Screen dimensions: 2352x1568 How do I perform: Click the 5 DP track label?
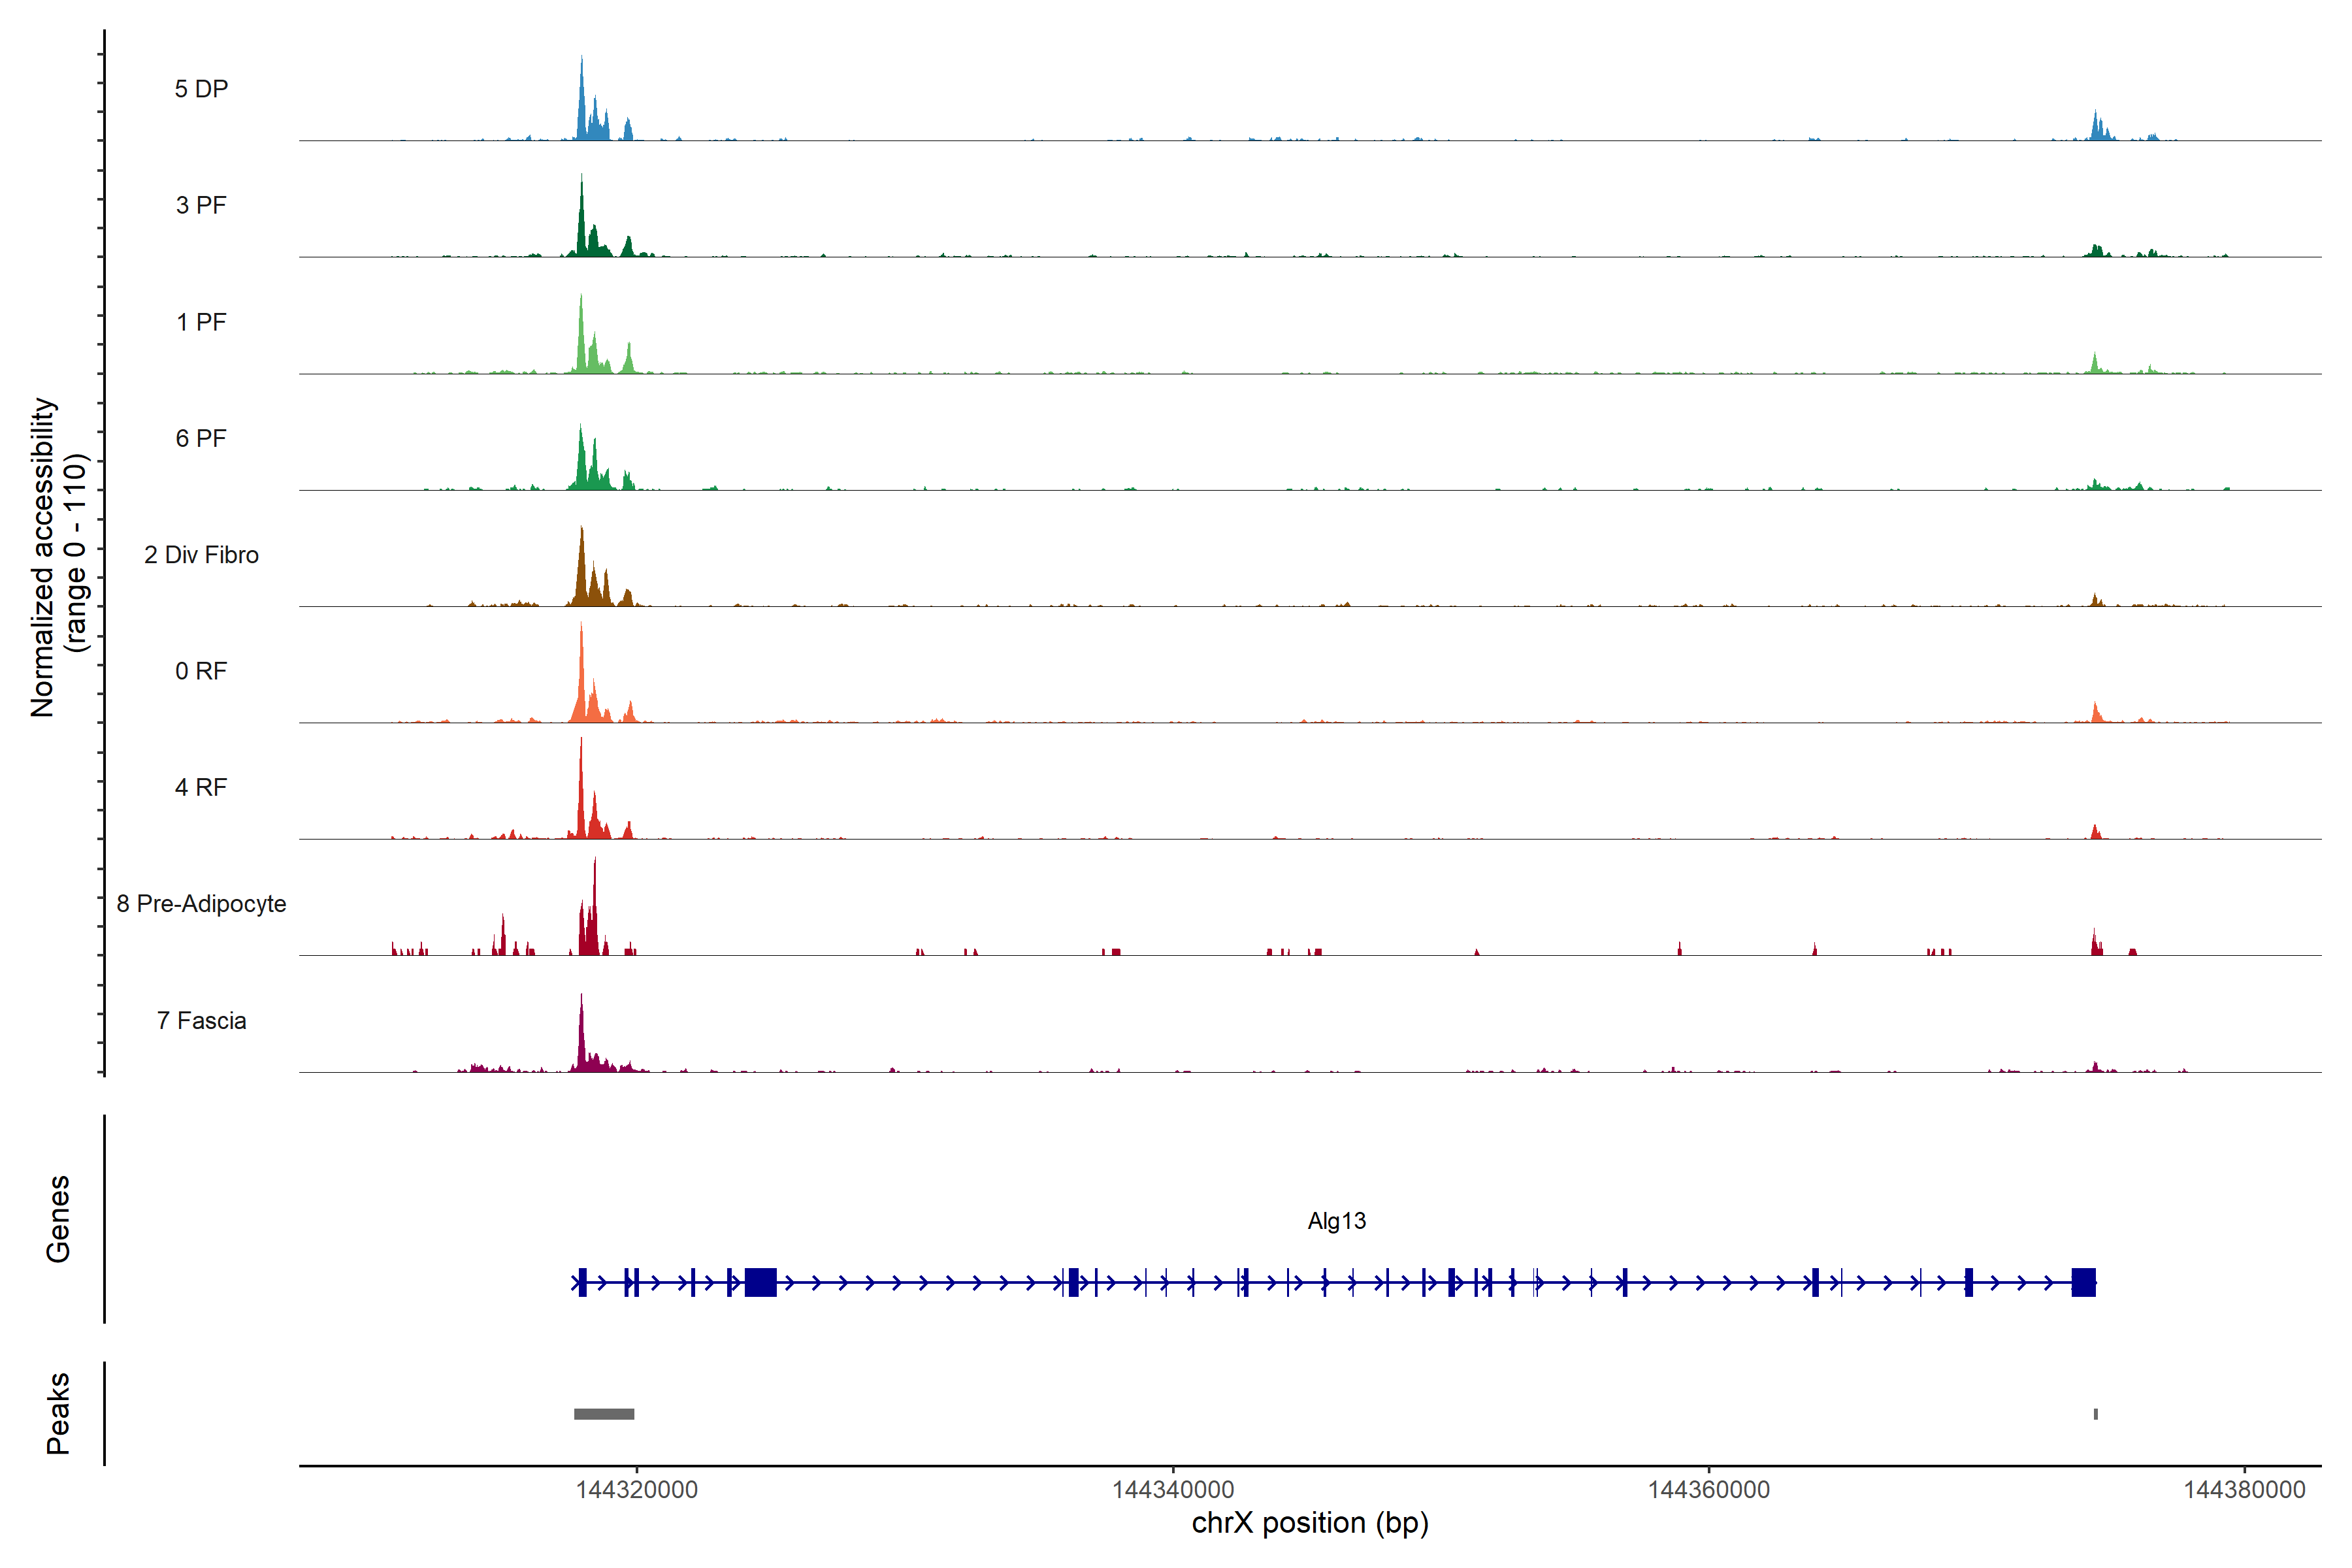(x=201, y=89)
